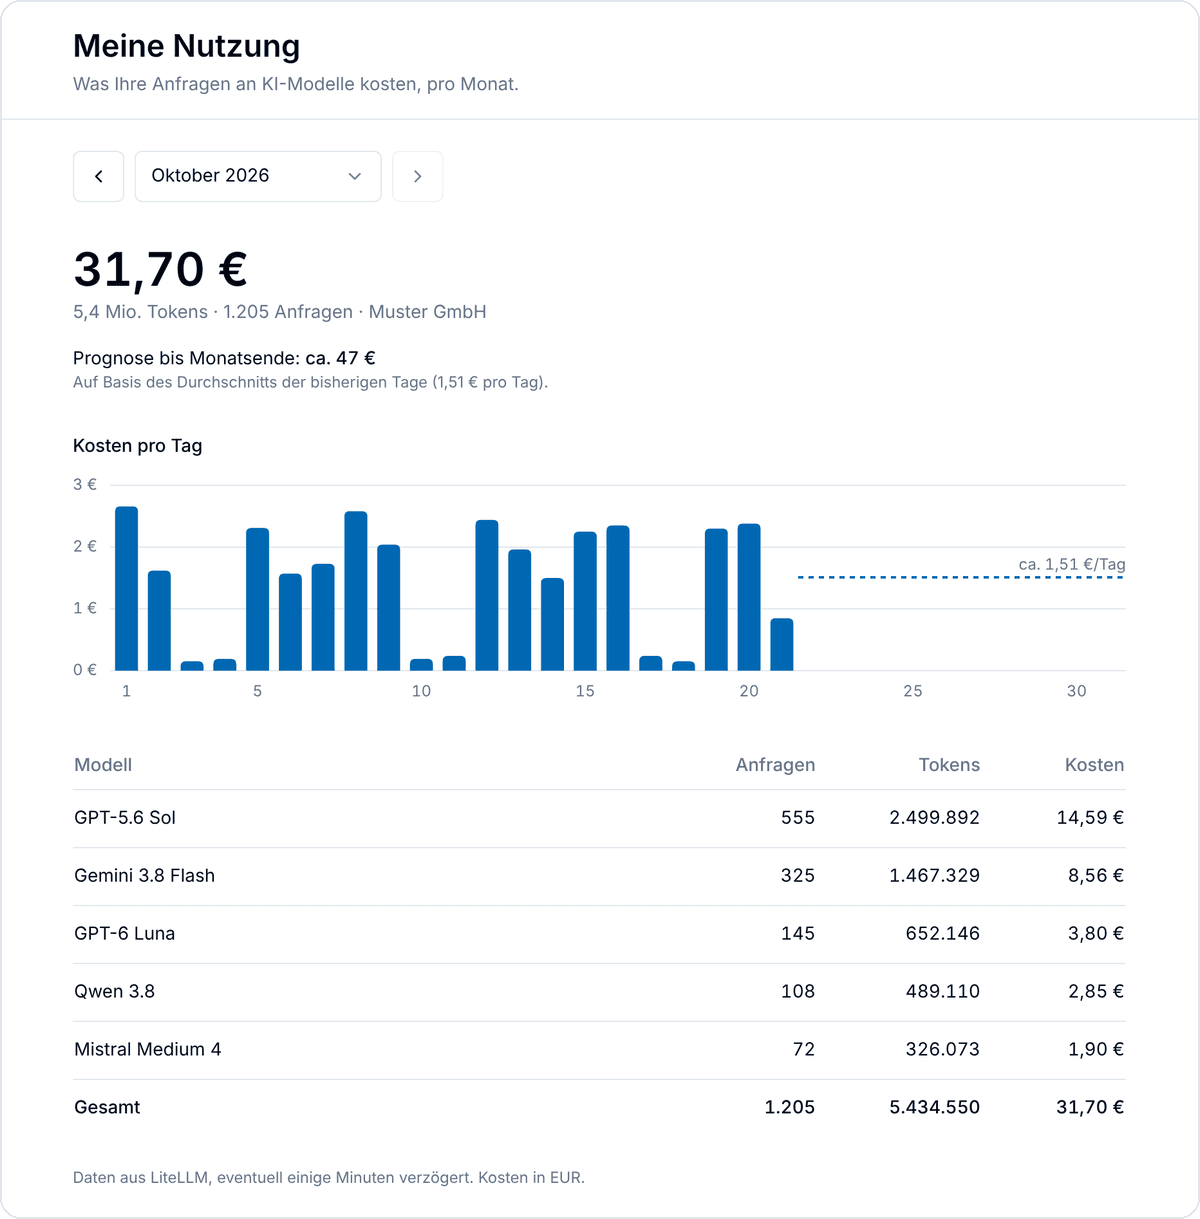Go to the previous month with left chevron
The width and height of the screenshot is (1200, 1219).
pyautogui.click(x=98, y=176)
